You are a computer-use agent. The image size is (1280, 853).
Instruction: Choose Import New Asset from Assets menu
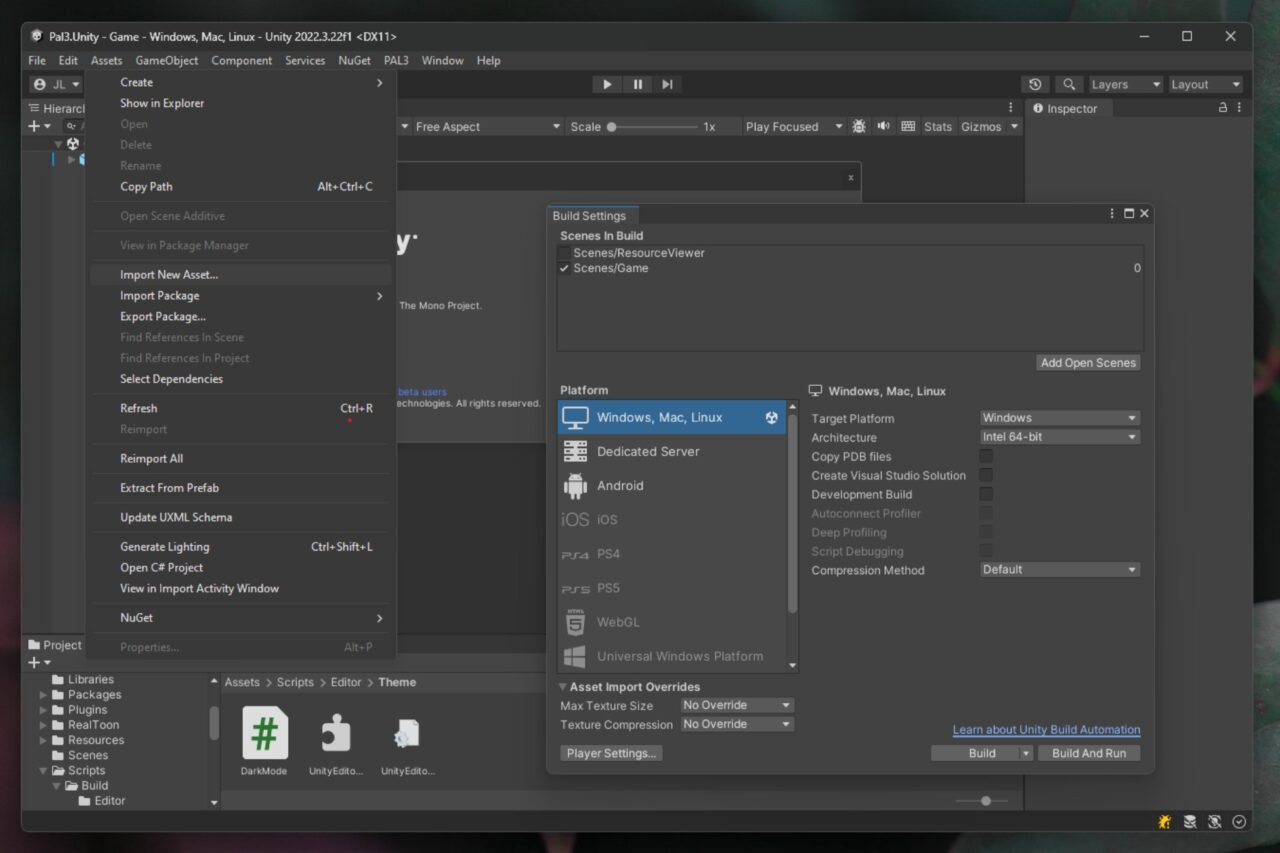(169, 275)
